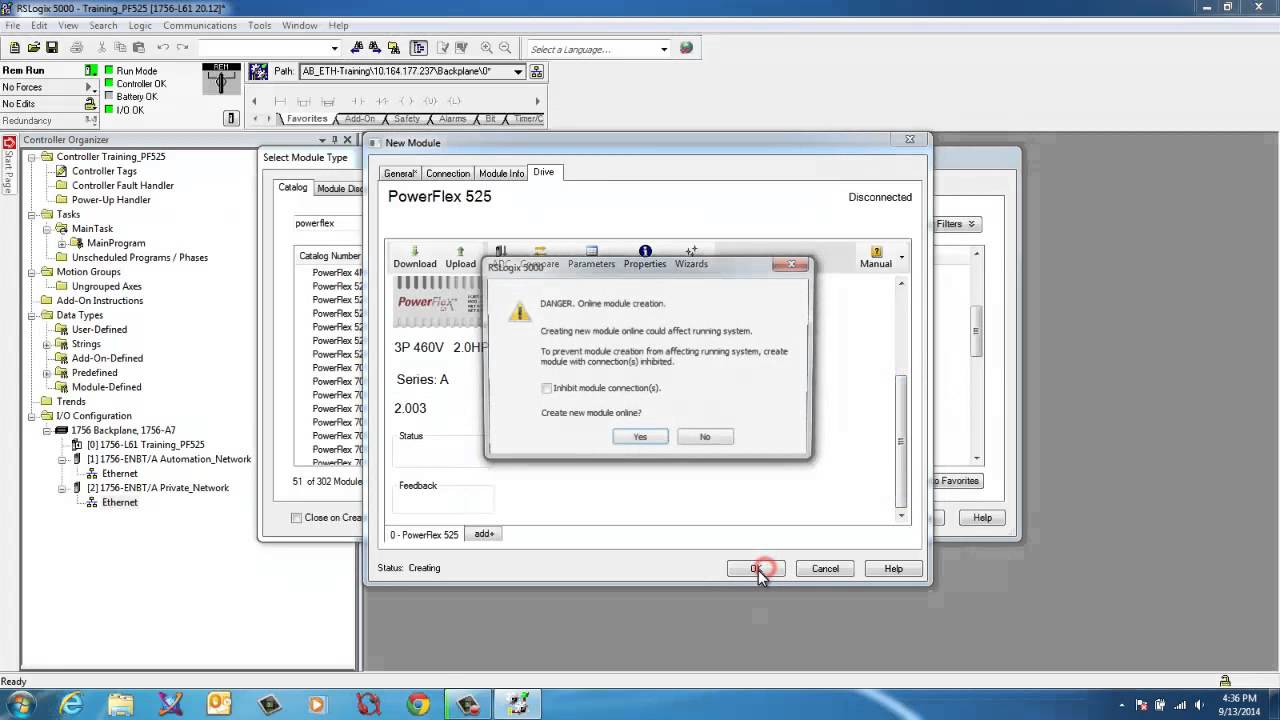Open the Tools menu
The image size is (1280, 720).
tap(259, 25)
